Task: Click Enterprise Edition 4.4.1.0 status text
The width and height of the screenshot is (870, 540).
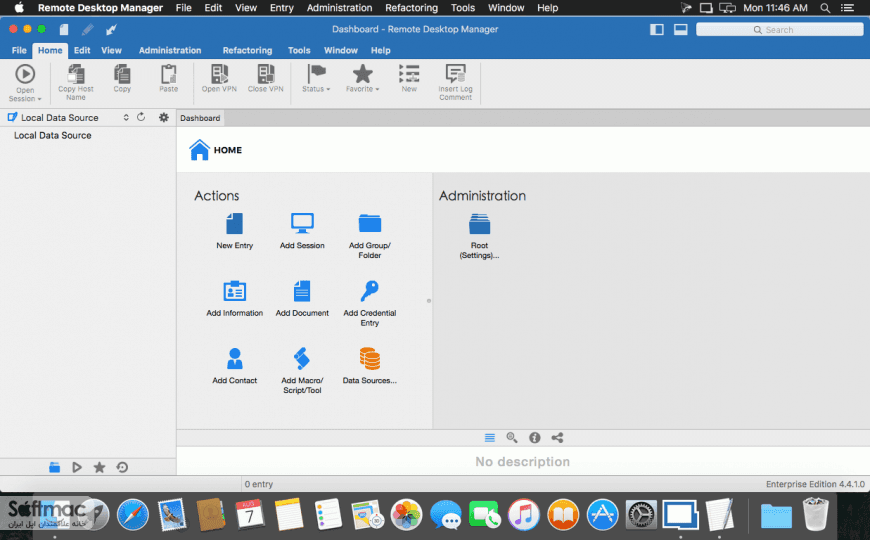Action: [x=815, y=484]
